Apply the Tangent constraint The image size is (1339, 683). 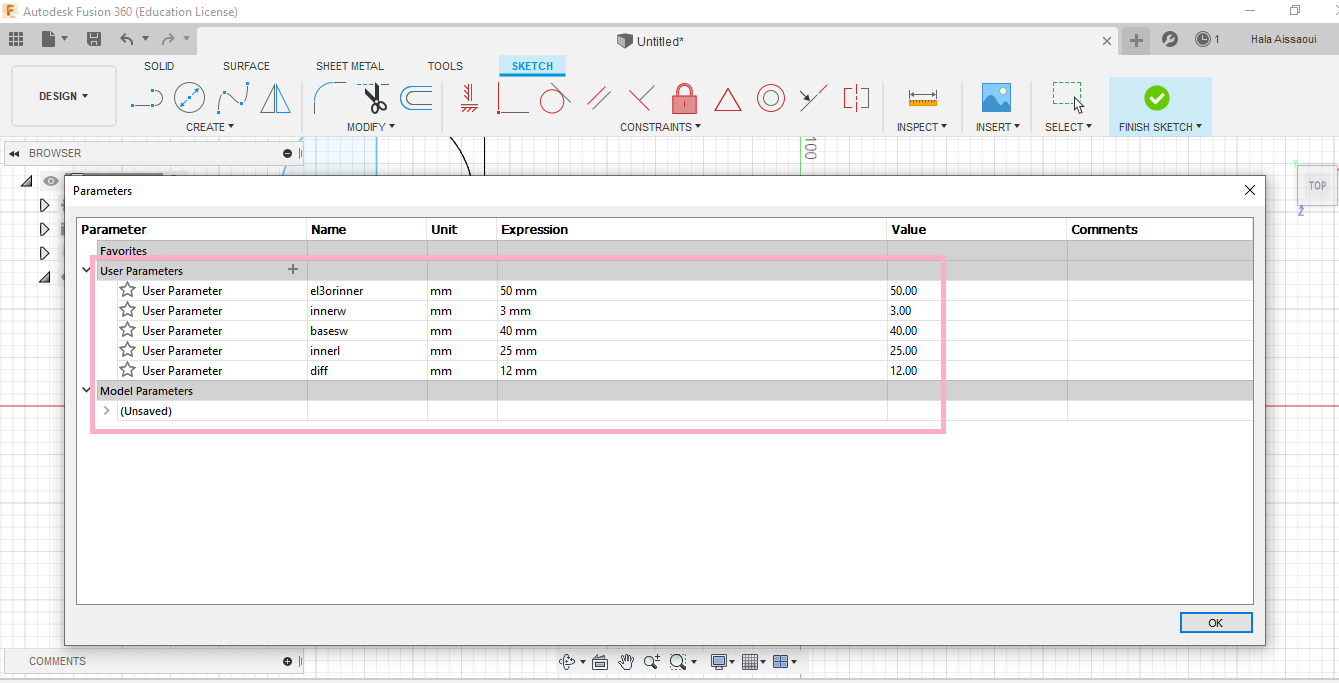pyautogui.click(x=555, y=98)
